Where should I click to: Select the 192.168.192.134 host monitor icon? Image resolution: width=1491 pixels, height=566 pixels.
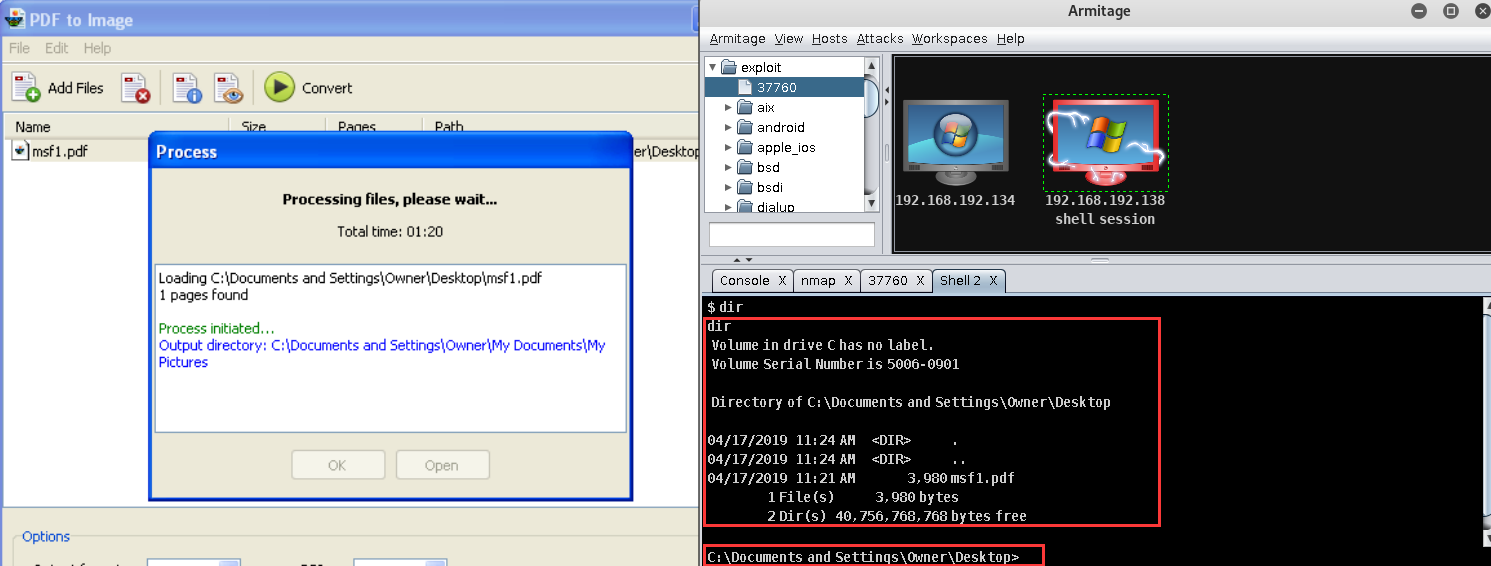pyautogui.click(x=955, y=143)
